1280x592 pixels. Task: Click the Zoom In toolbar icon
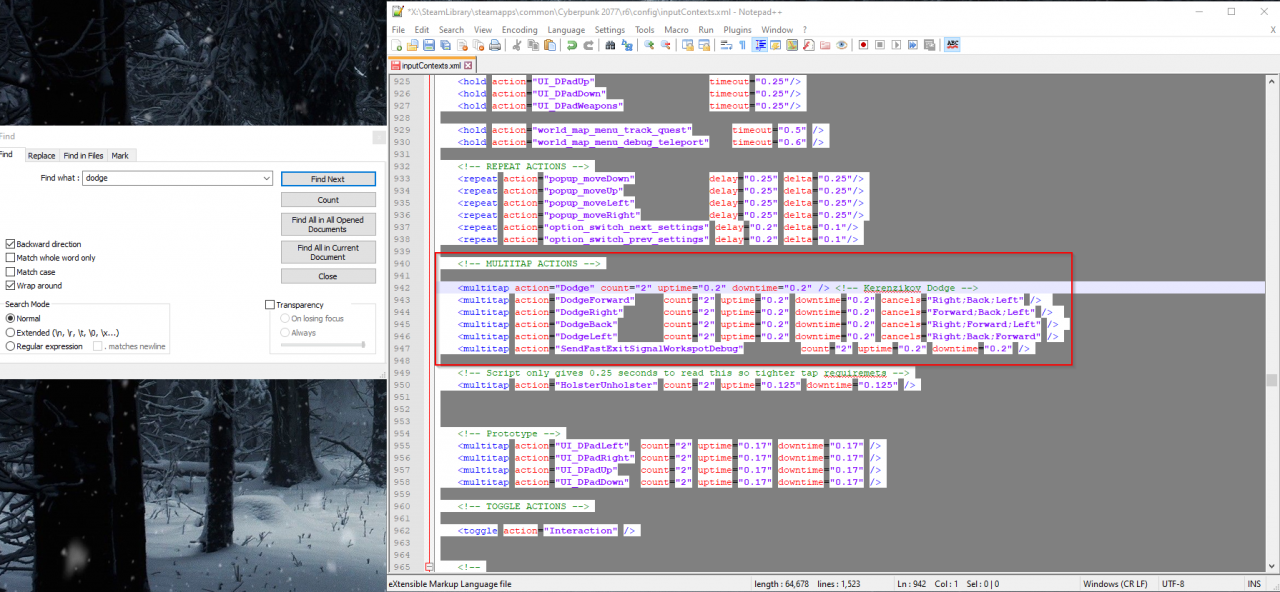(x=649, y=45)
